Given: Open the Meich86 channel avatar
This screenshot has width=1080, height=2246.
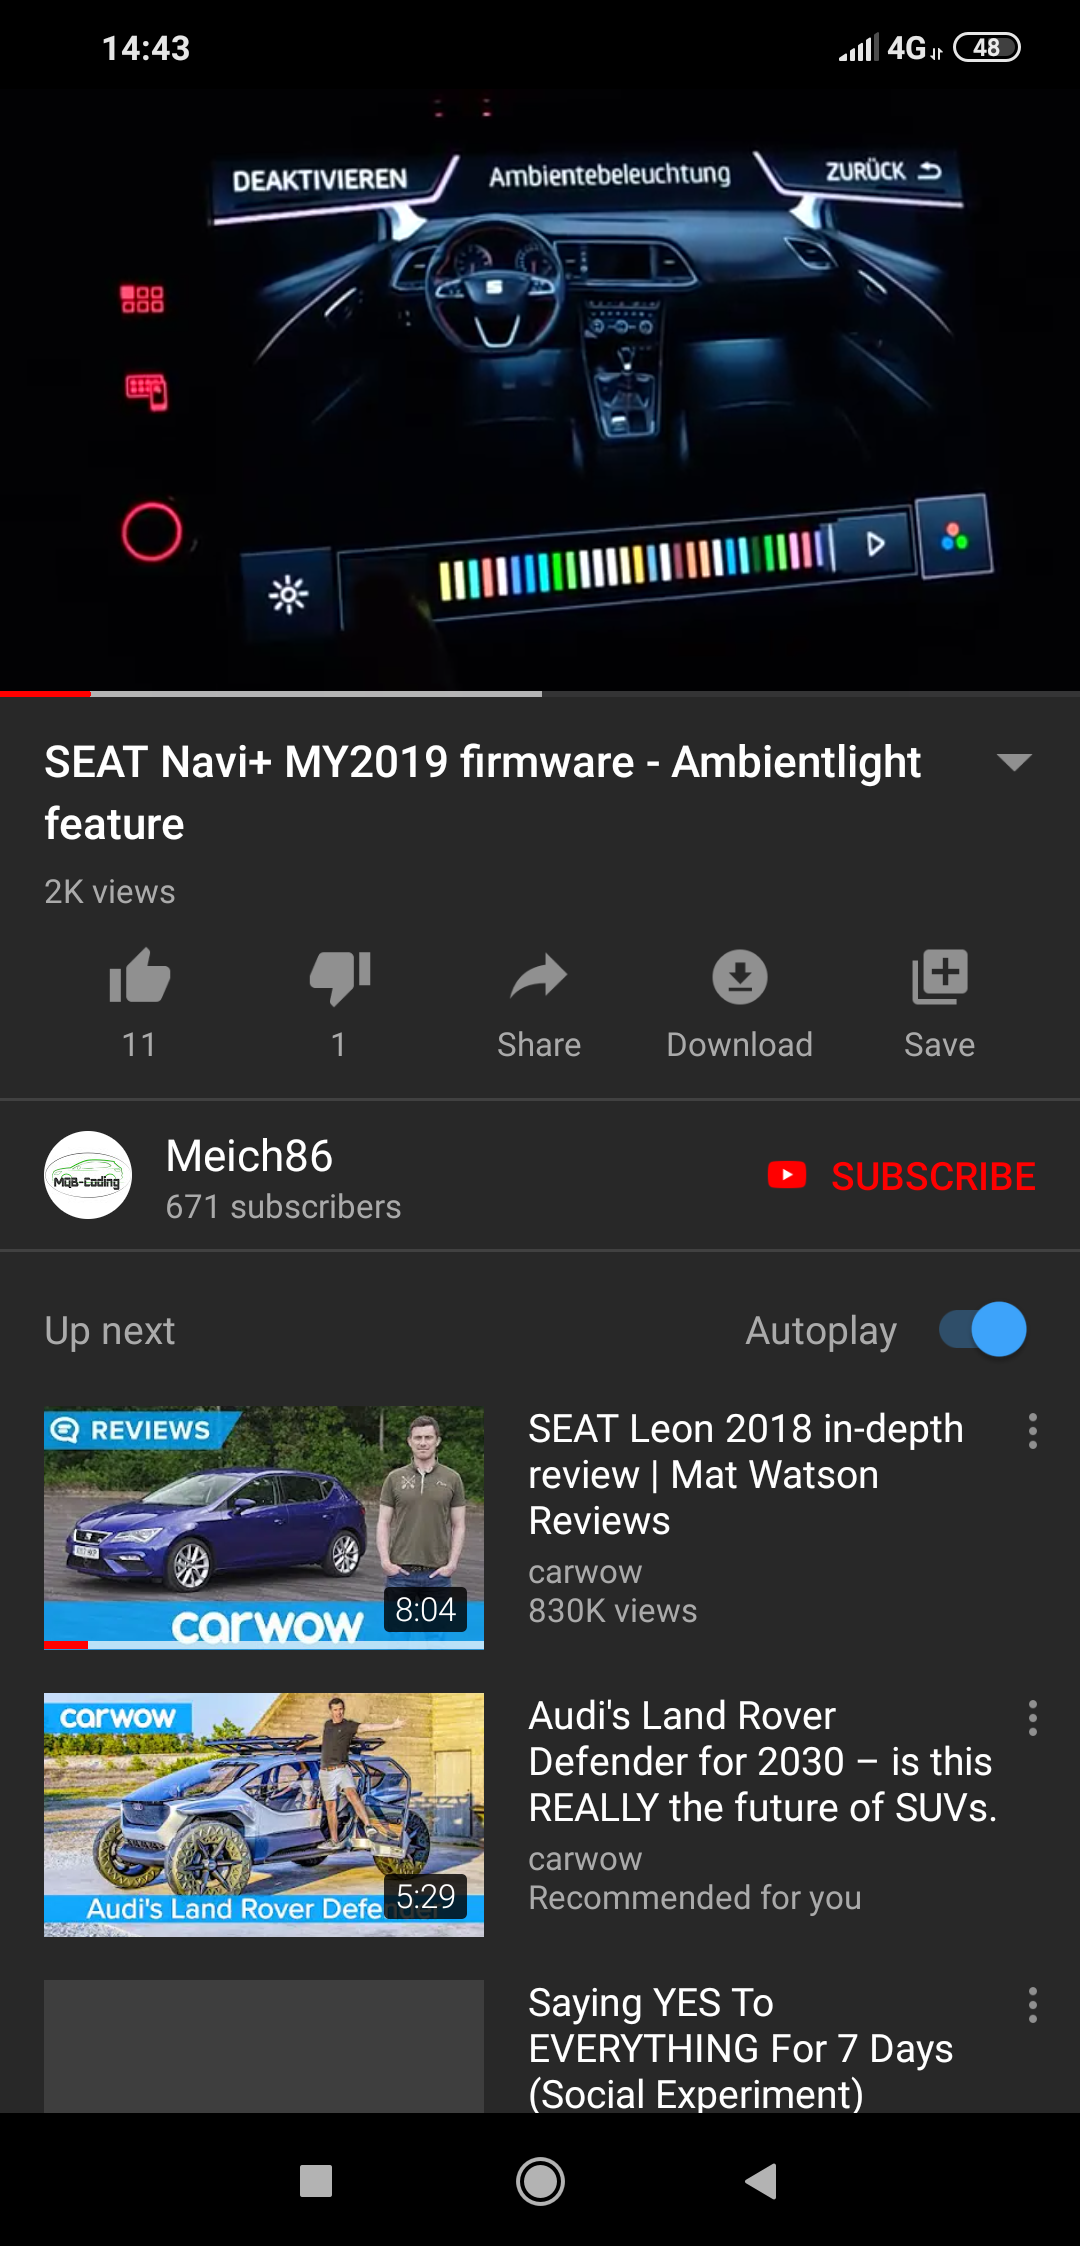Looking at the screenshot, I should (88, 1175).
